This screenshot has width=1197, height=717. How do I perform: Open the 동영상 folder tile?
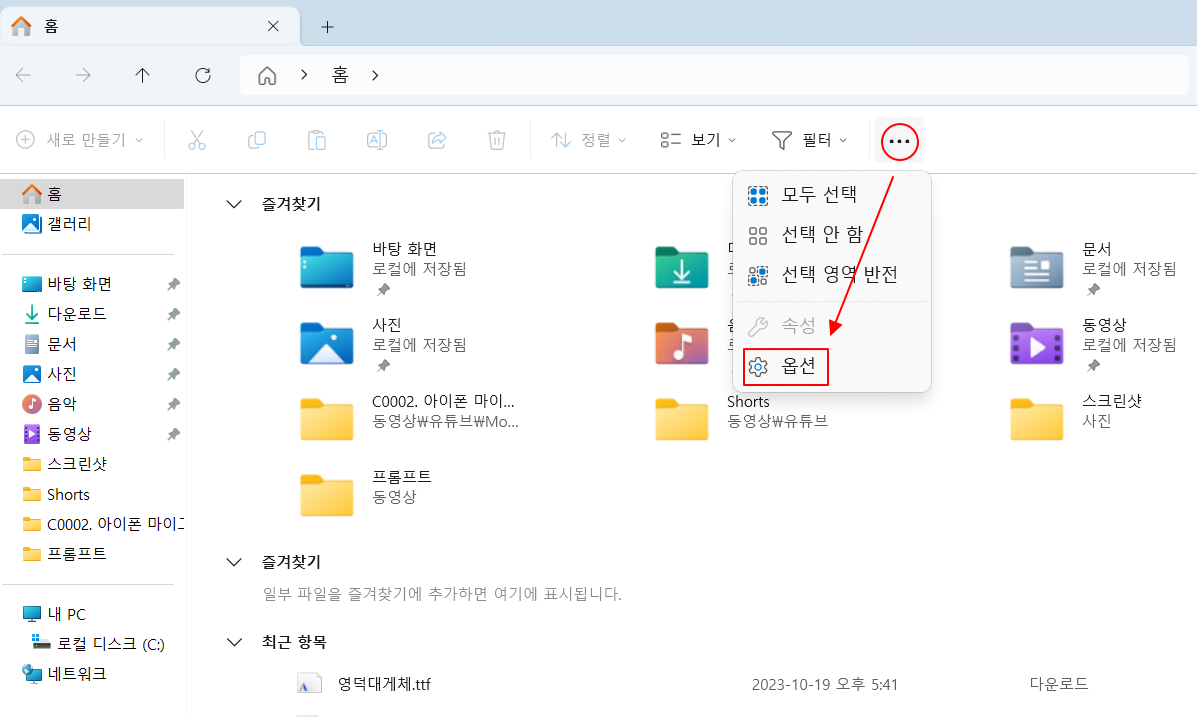click(1093, 344)
